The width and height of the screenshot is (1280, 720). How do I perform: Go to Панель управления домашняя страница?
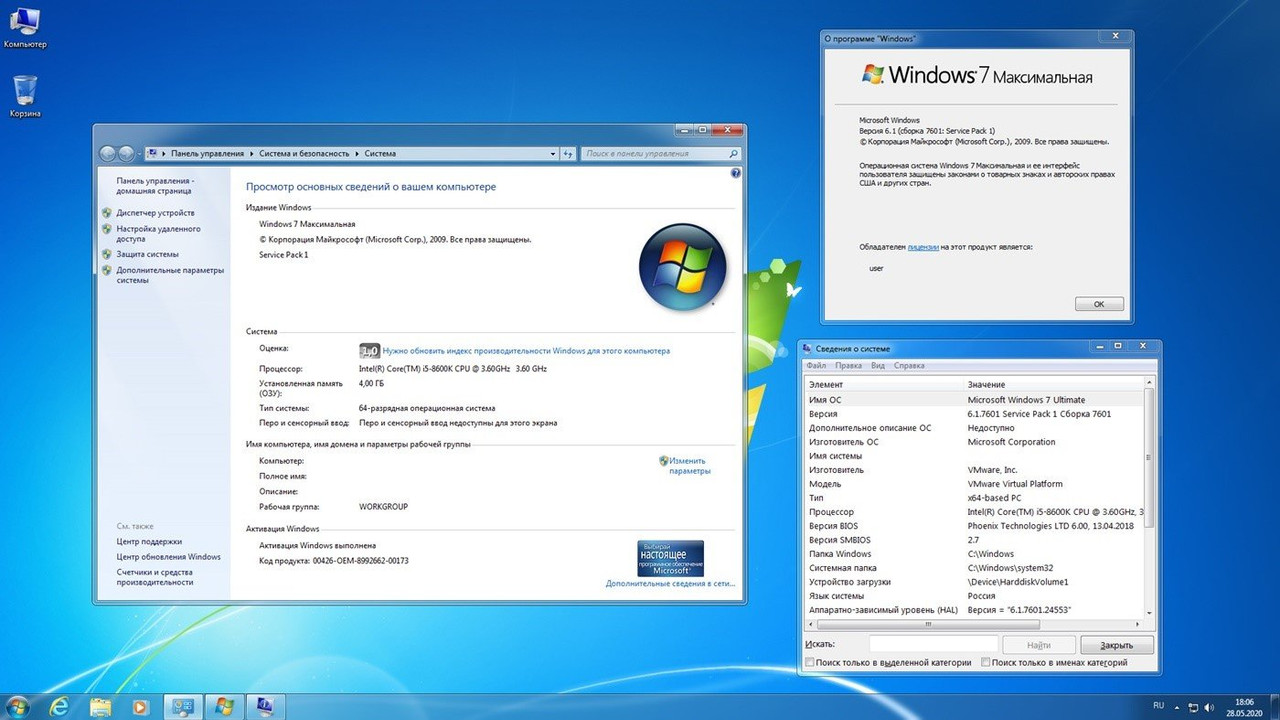pos(155,186)
